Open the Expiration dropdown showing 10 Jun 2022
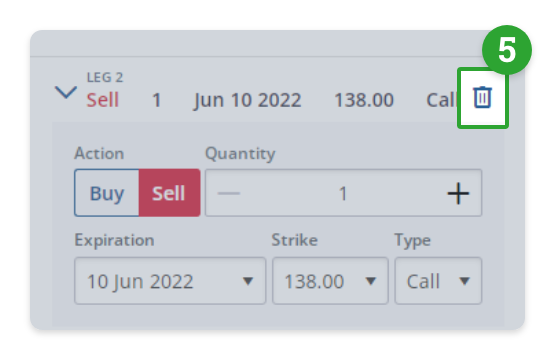Viewport: 555px width, 360px height. pos(170,281)
